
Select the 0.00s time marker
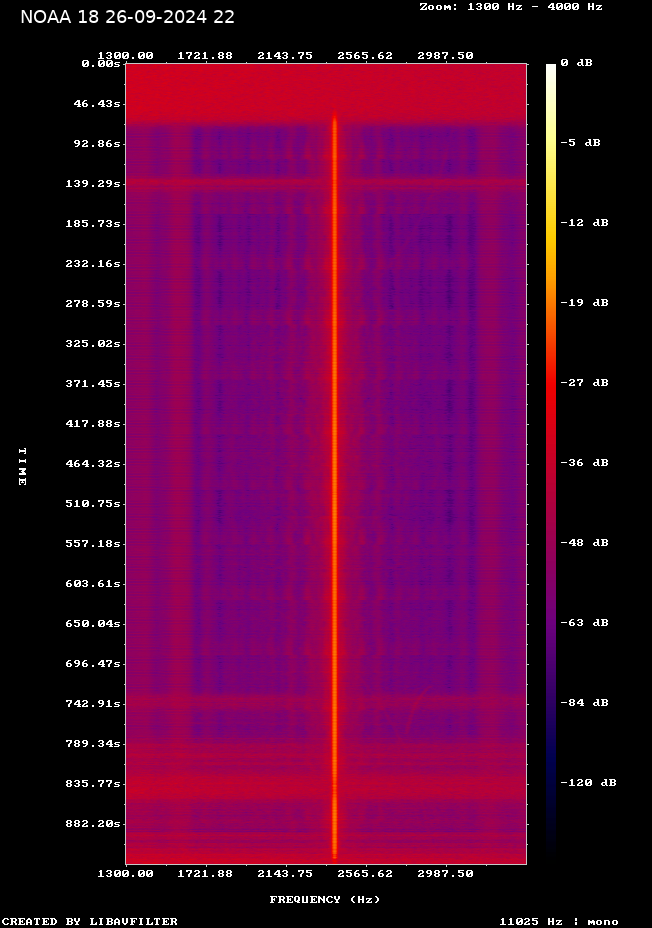(x=101, y=63)
